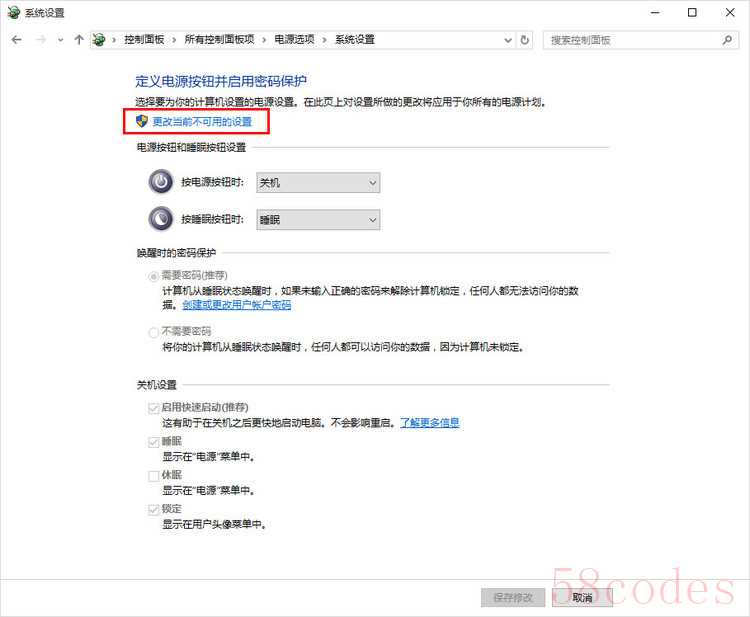Click the magnifier icon in search box
Image resolution: width=750 pixels, height=617 pixels.
click(727, 40)
